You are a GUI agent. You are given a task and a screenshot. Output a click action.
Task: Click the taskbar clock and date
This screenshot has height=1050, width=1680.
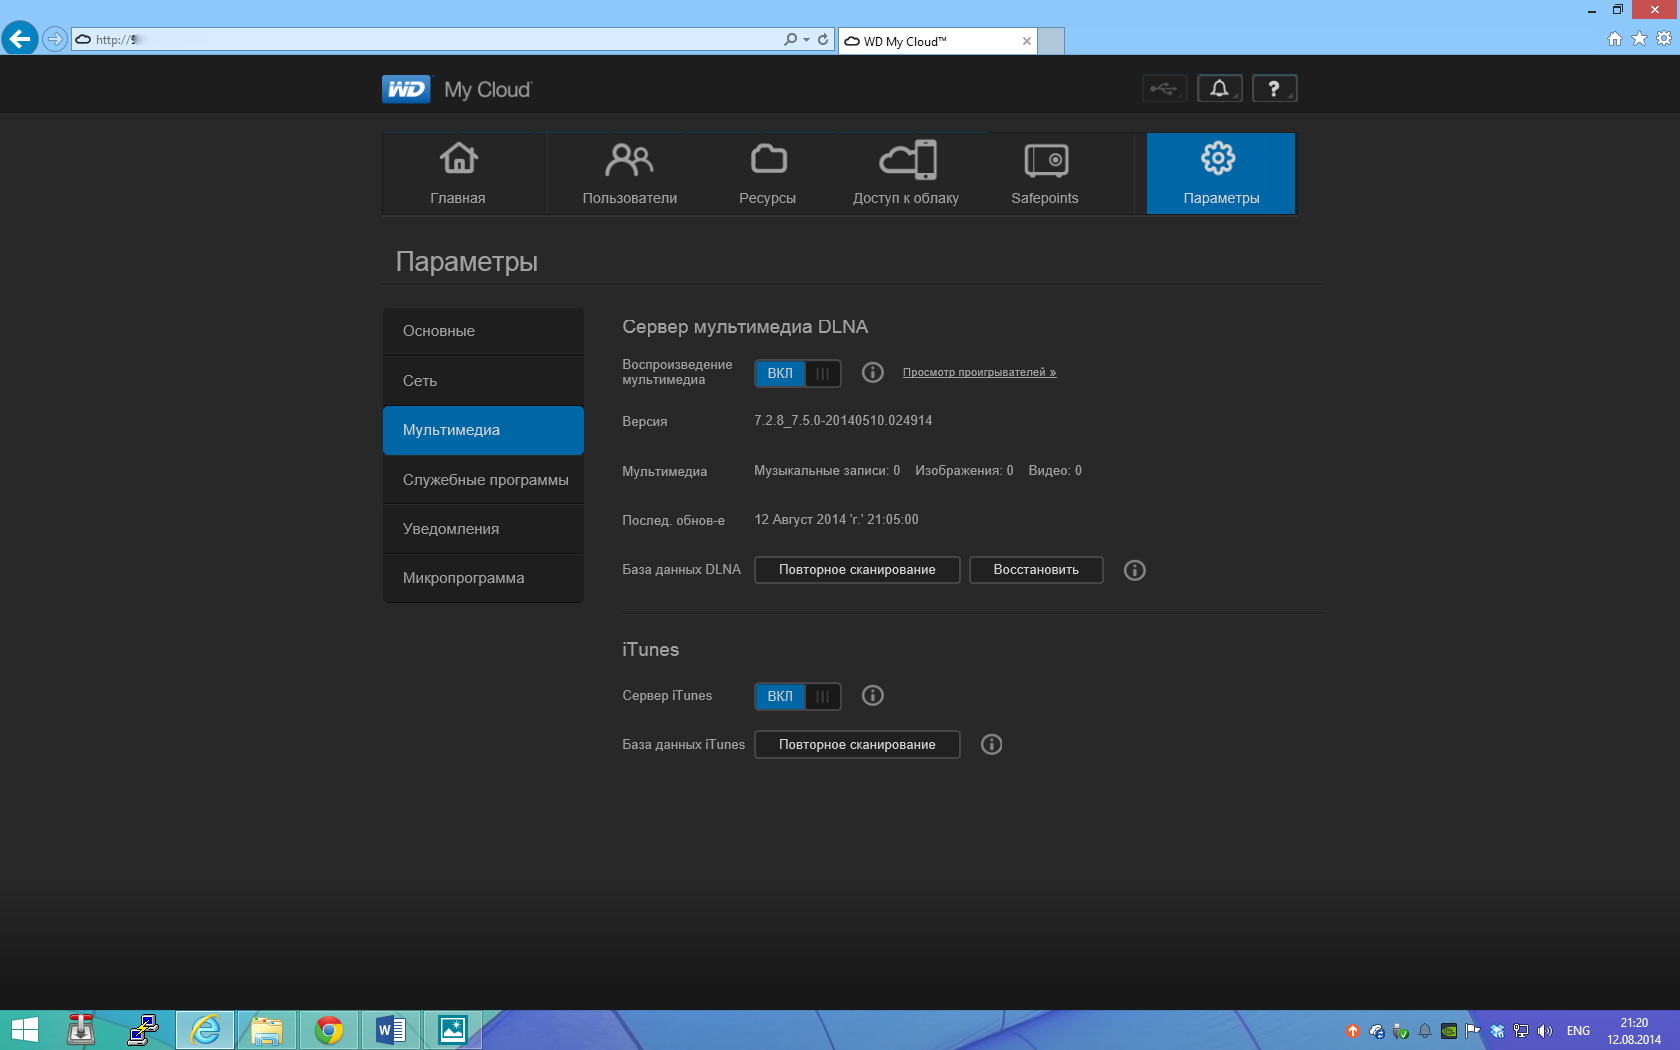[x=1634, y=1031]
